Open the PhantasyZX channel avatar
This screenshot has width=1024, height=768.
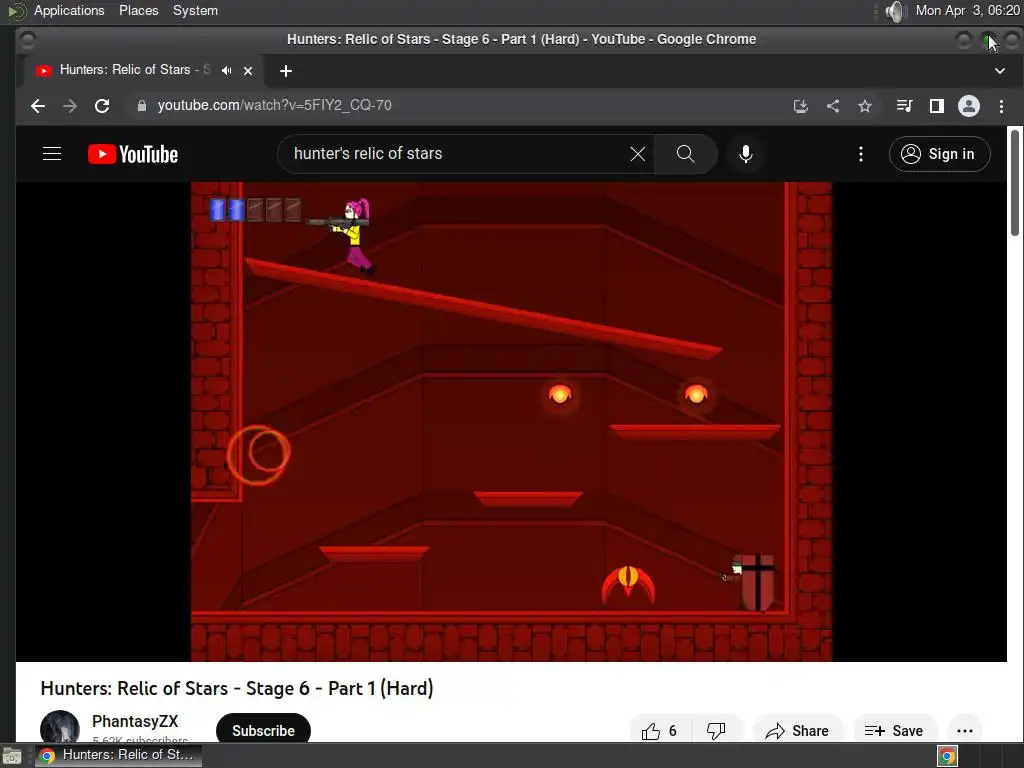(60, 727)
